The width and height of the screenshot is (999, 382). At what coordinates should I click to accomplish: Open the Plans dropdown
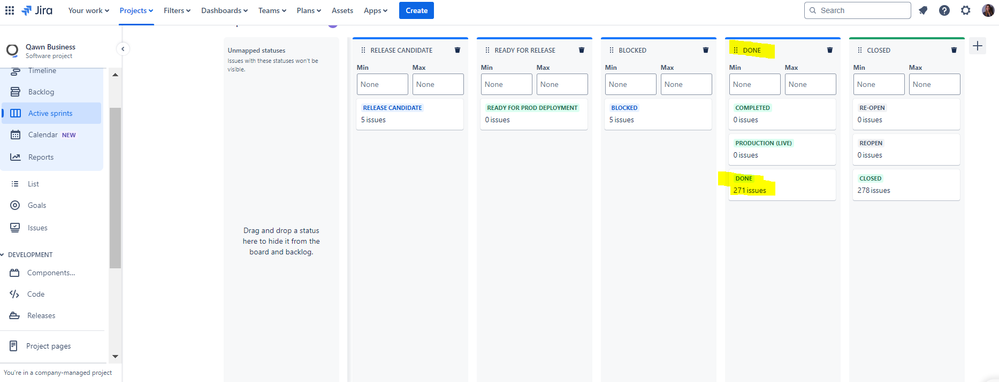[309, 10]
